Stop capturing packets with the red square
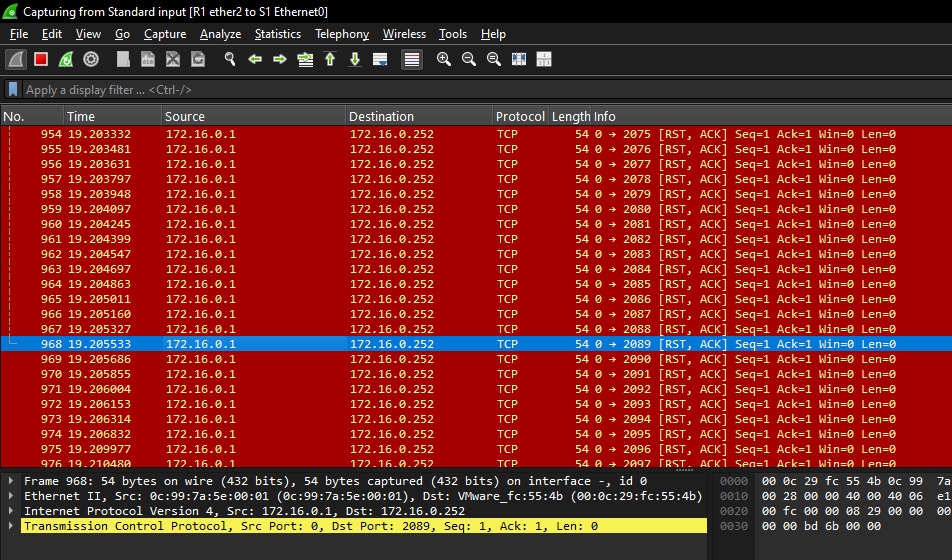Screen dimensions: 952x560 point(41,60)
